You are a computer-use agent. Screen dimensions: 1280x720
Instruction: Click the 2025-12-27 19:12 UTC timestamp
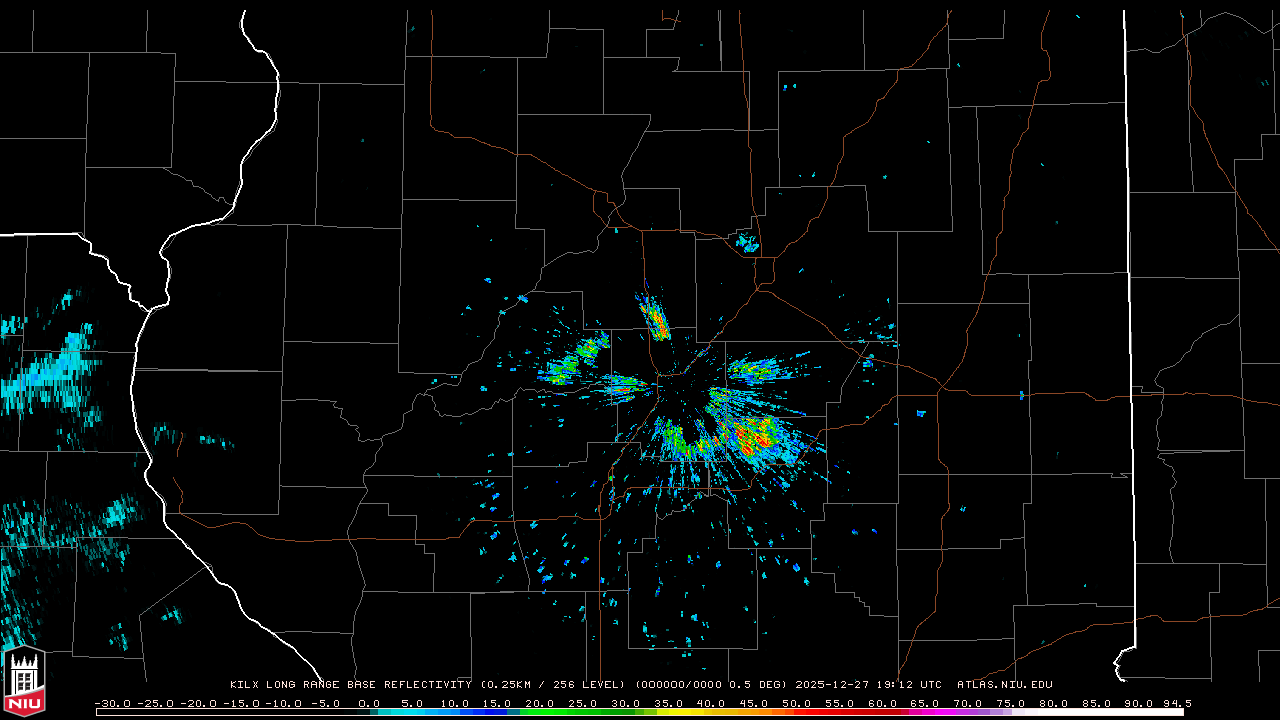pyautogui.click(x=868, y=685)
